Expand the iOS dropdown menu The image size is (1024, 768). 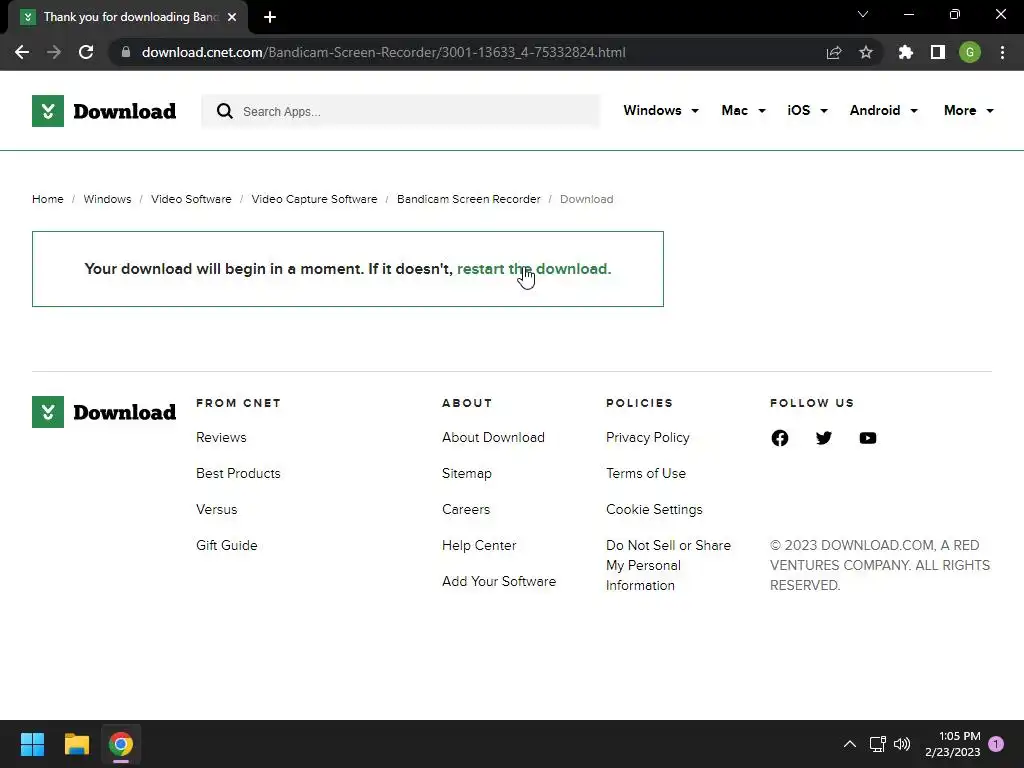(x=807, y=110)
